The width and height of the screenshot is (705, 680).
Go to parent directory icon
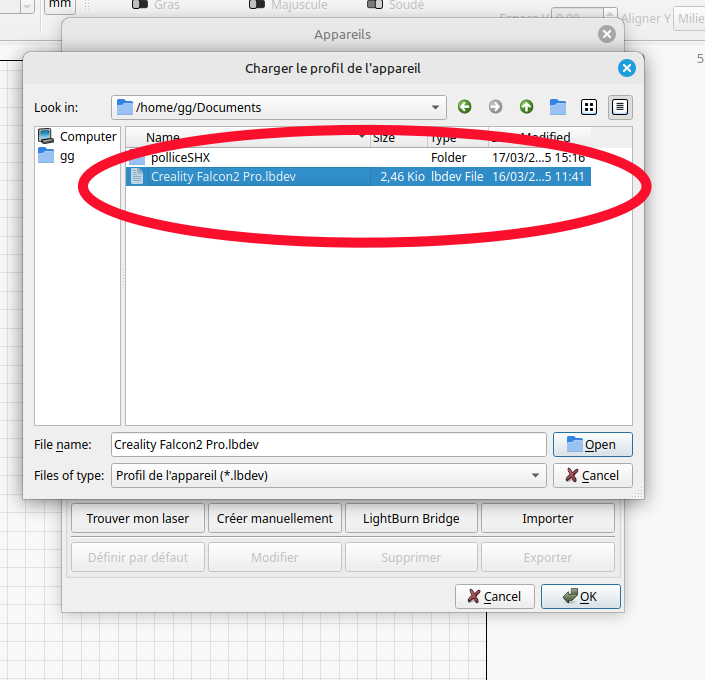click(526, 107)
